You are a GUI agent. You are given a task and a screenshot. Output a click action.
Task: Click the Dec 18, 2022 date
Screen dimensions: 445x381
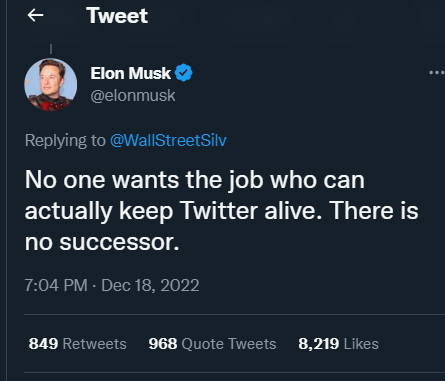click(x=150, y=285)
